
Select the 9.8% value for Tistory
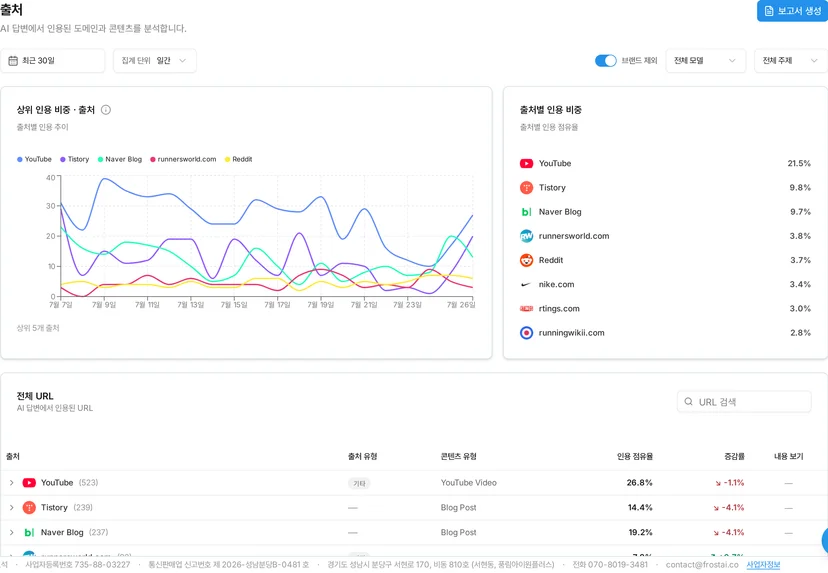point(800,187)
